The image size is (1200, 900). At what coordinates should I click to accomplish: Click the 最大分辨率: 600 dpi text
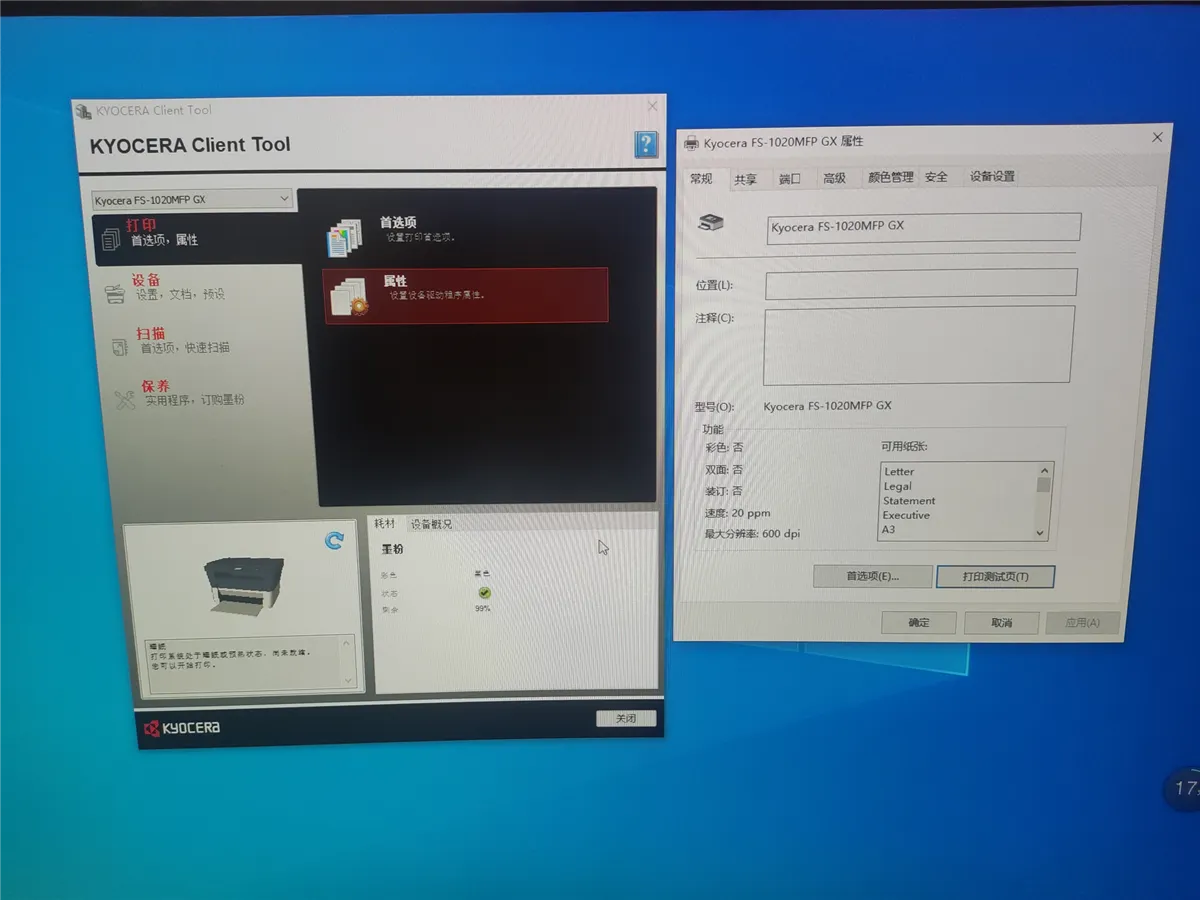tap(752, 534)
